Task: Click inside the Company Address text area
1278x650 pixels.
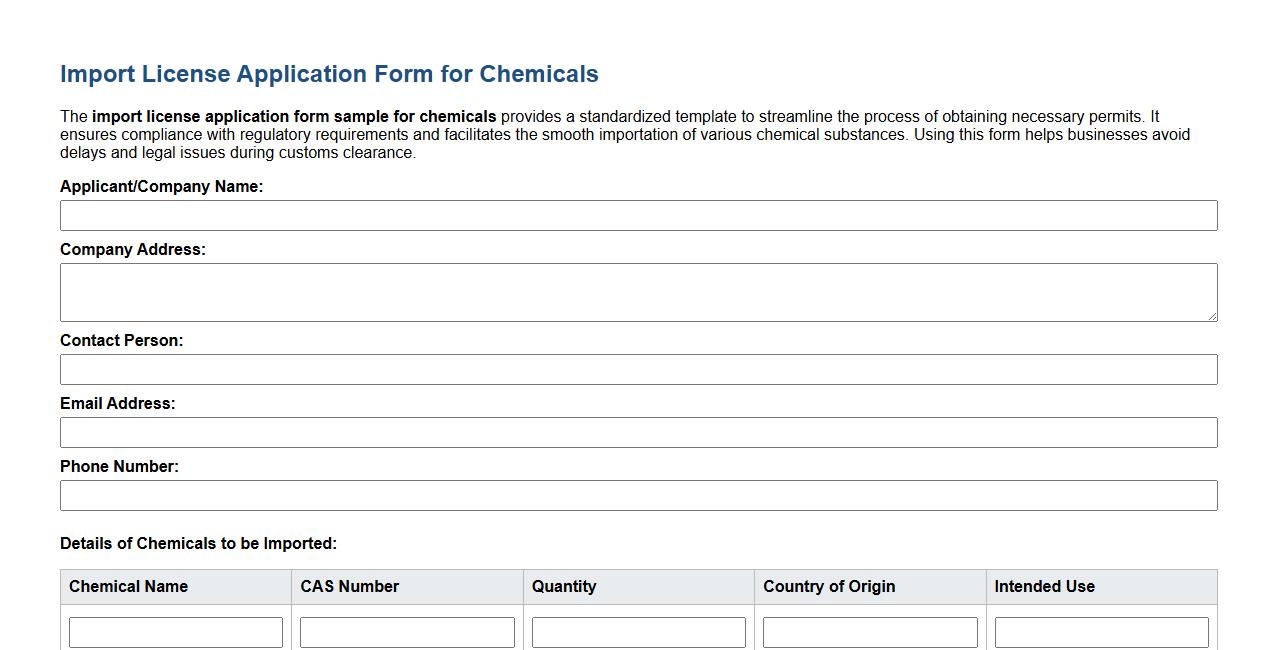Action: [x=638, y=291]
